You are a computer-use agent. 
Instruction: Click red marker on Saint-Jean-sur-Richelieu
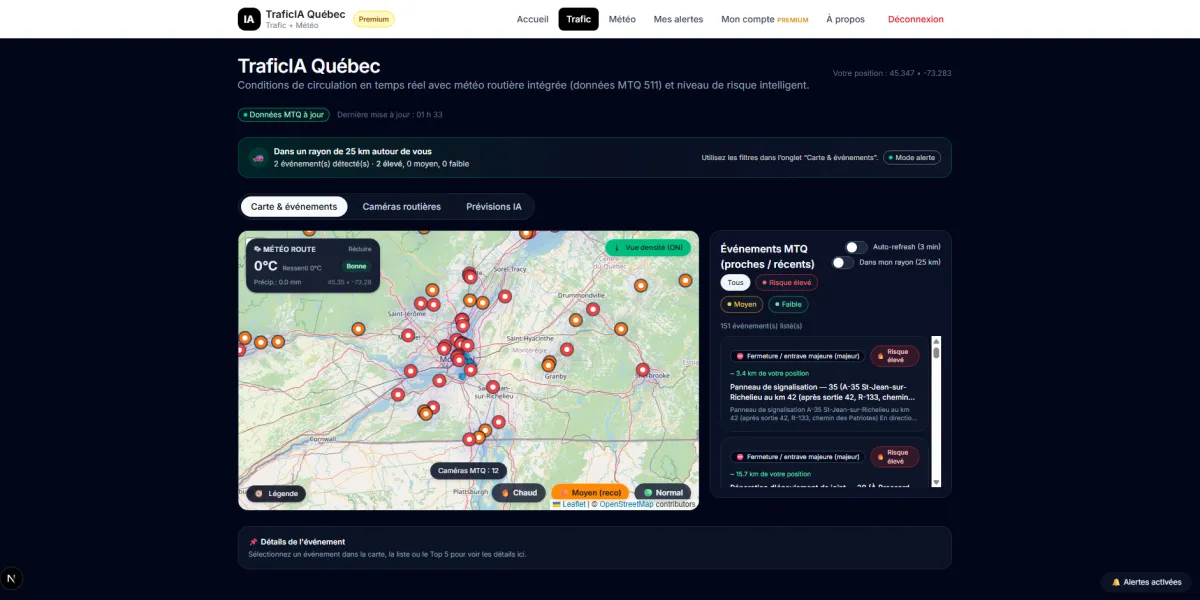492,387
